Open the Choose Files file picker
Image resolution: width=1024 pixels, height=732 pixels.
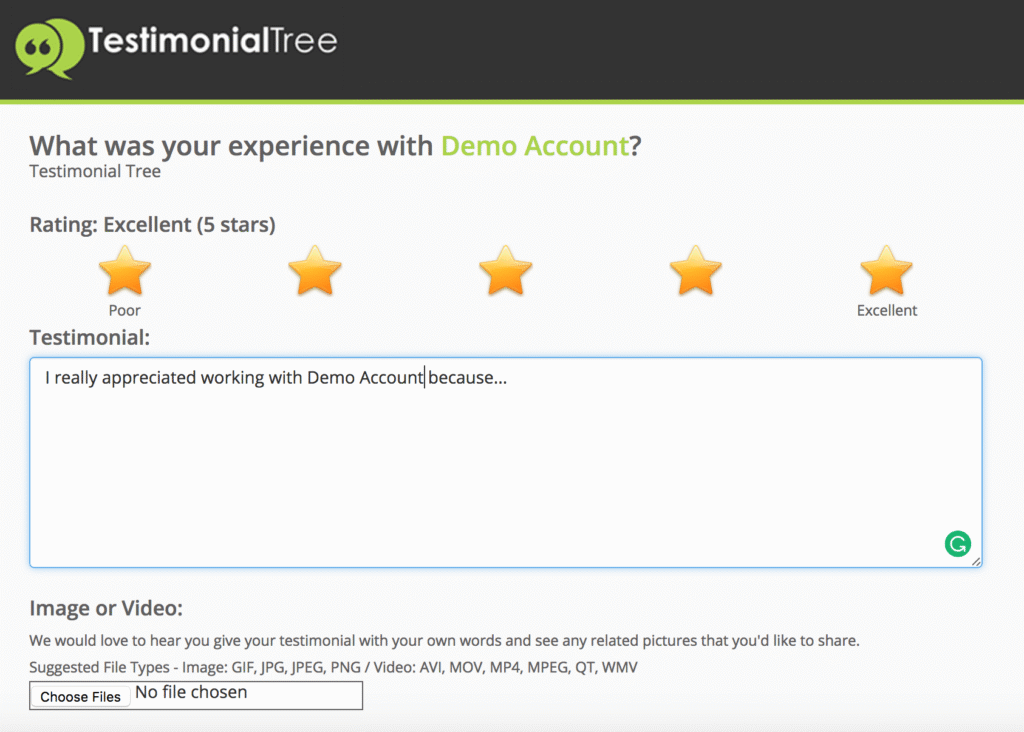coord(80,695)
